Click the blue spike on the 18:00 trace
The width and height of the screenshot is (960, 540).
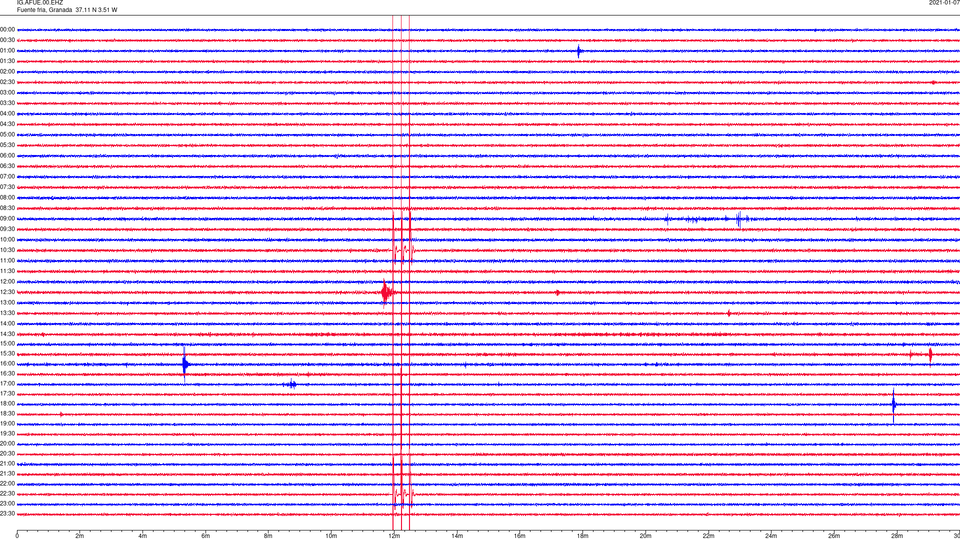tap(894, 404)
